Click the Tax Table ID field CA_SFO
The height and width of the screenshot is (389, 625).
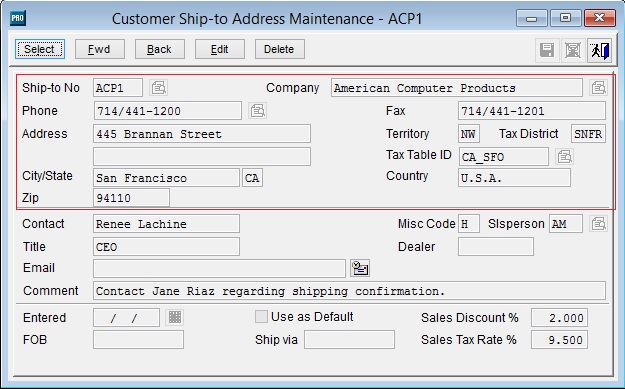click(504, 157)
